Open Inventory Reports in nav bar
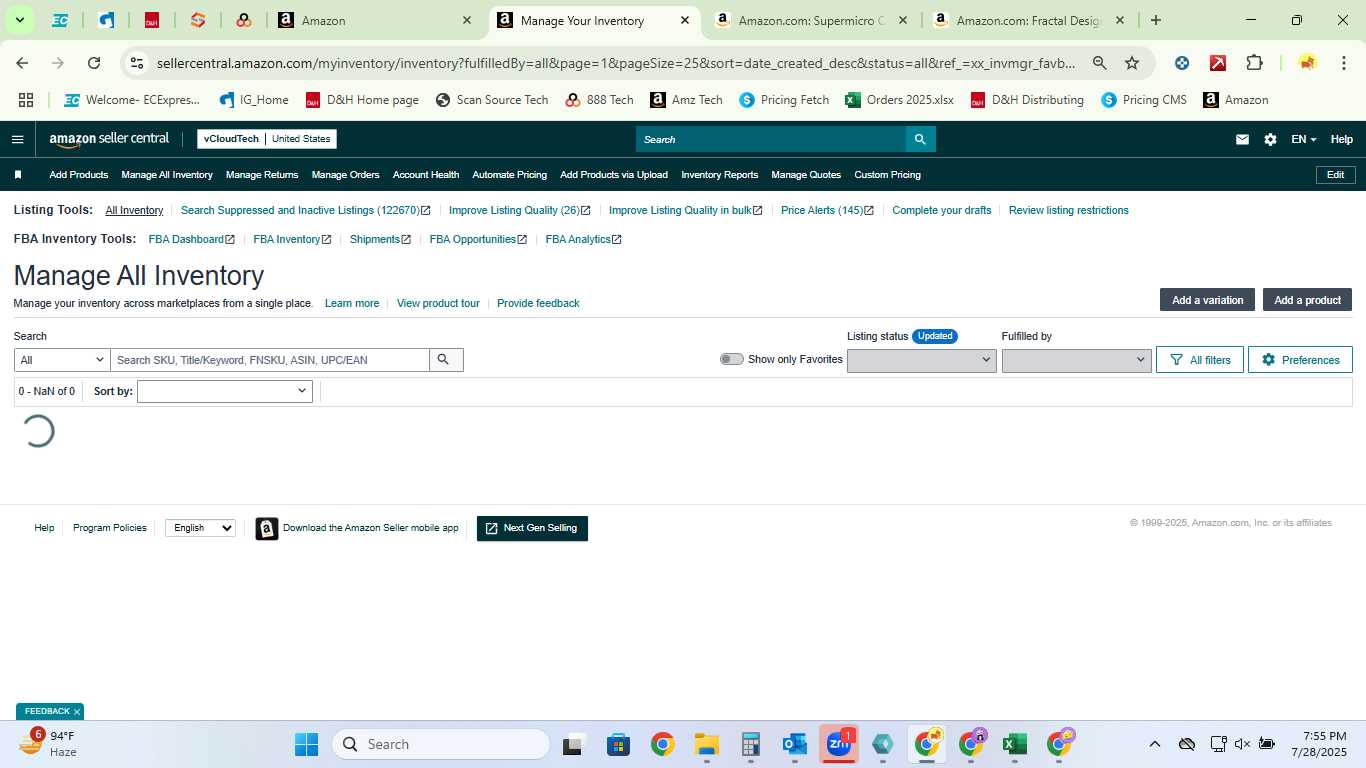 tap(719, 175)
